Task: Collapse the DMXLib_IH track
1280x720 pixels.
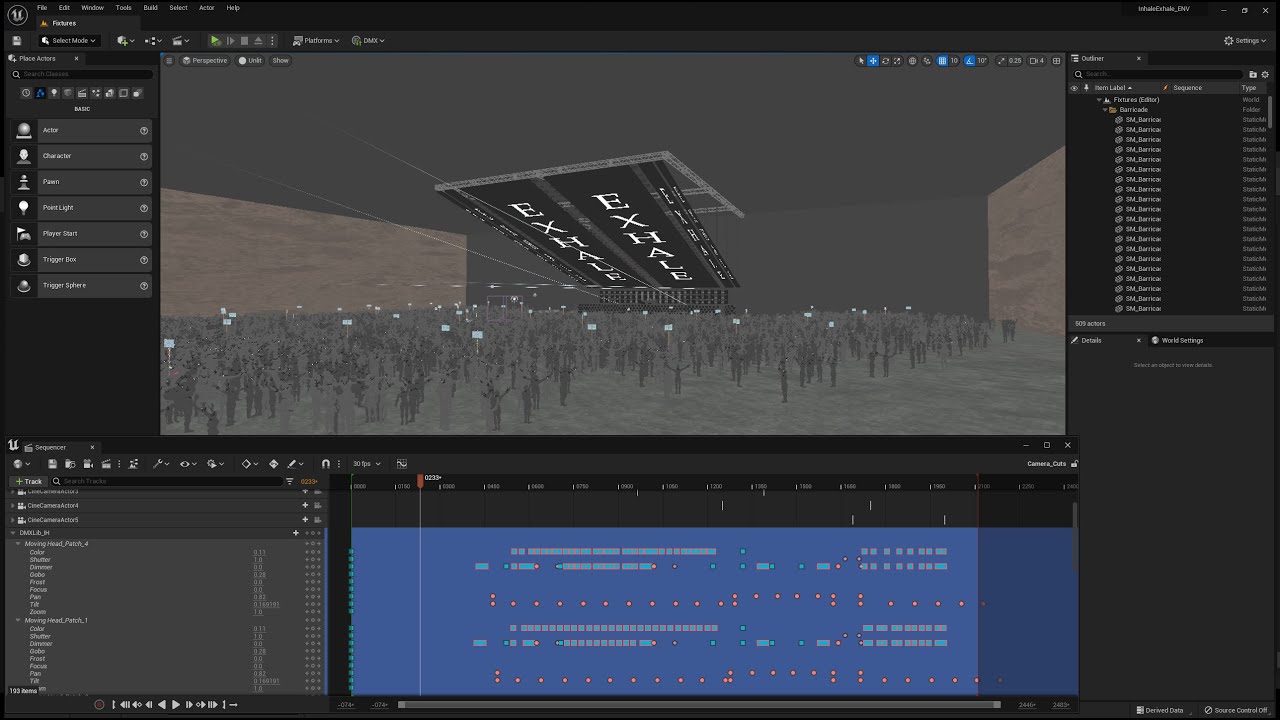Action: pos(12,533)
